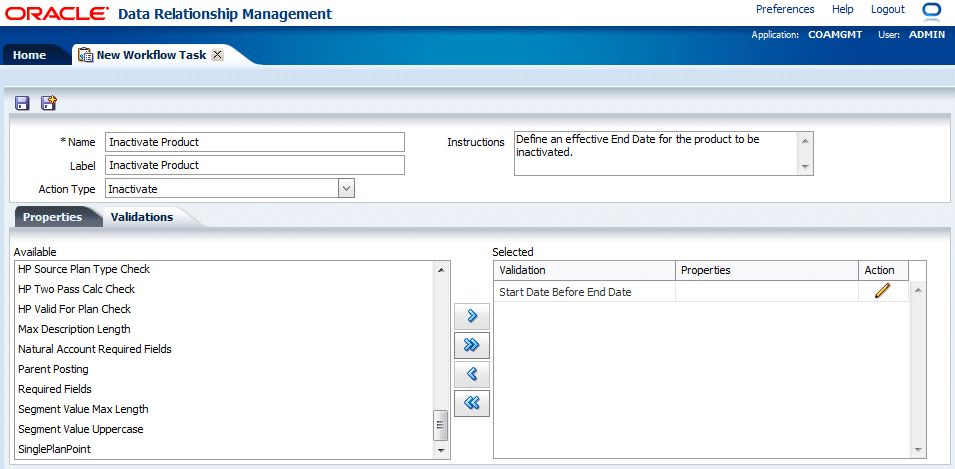Click the Save icon in the toolbar
955x469 pixels.
[x=23, y=103]
